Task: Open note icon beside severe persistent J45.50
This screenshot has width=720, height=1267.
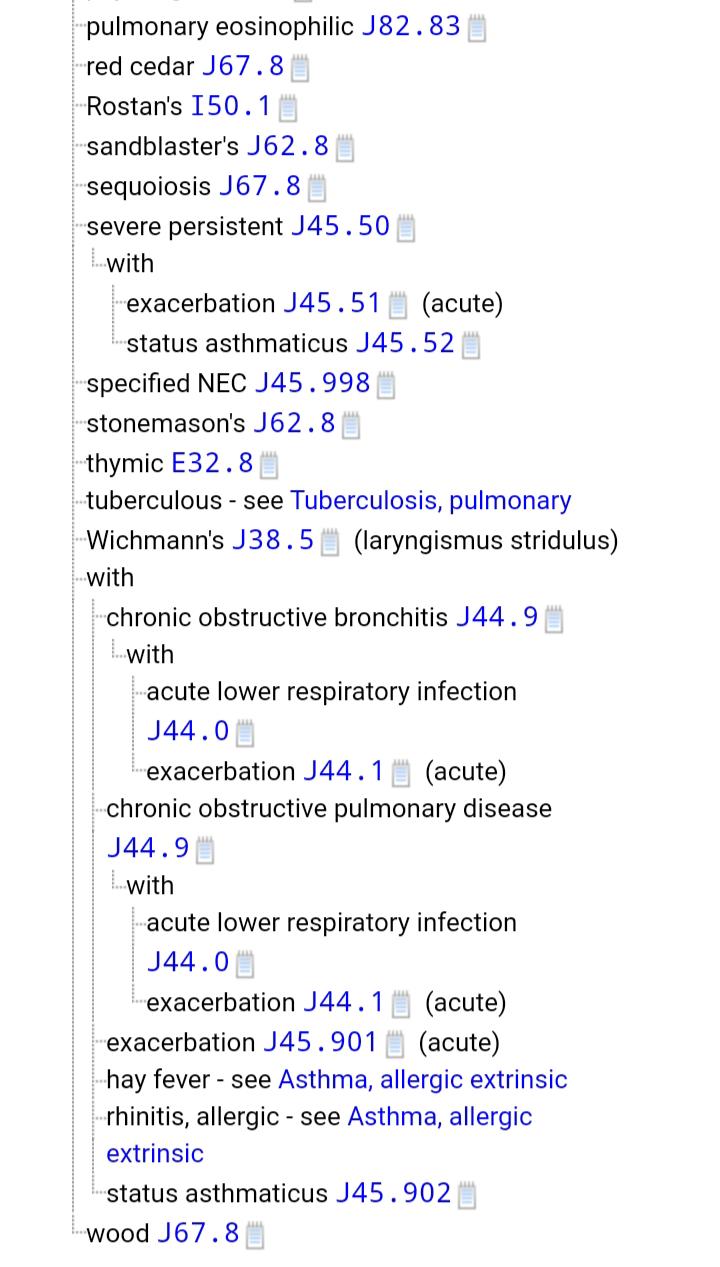Action: [x=405, y=227]
